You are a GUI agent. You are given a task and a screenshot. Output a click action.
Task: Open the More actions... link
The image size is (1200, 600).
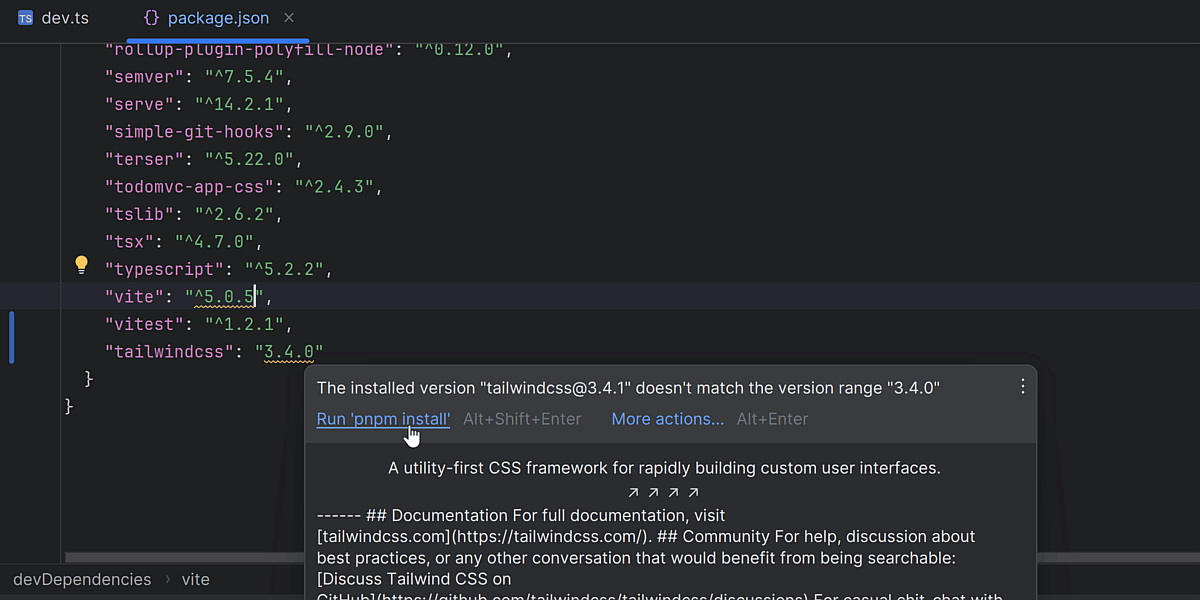tap(667, 419)
